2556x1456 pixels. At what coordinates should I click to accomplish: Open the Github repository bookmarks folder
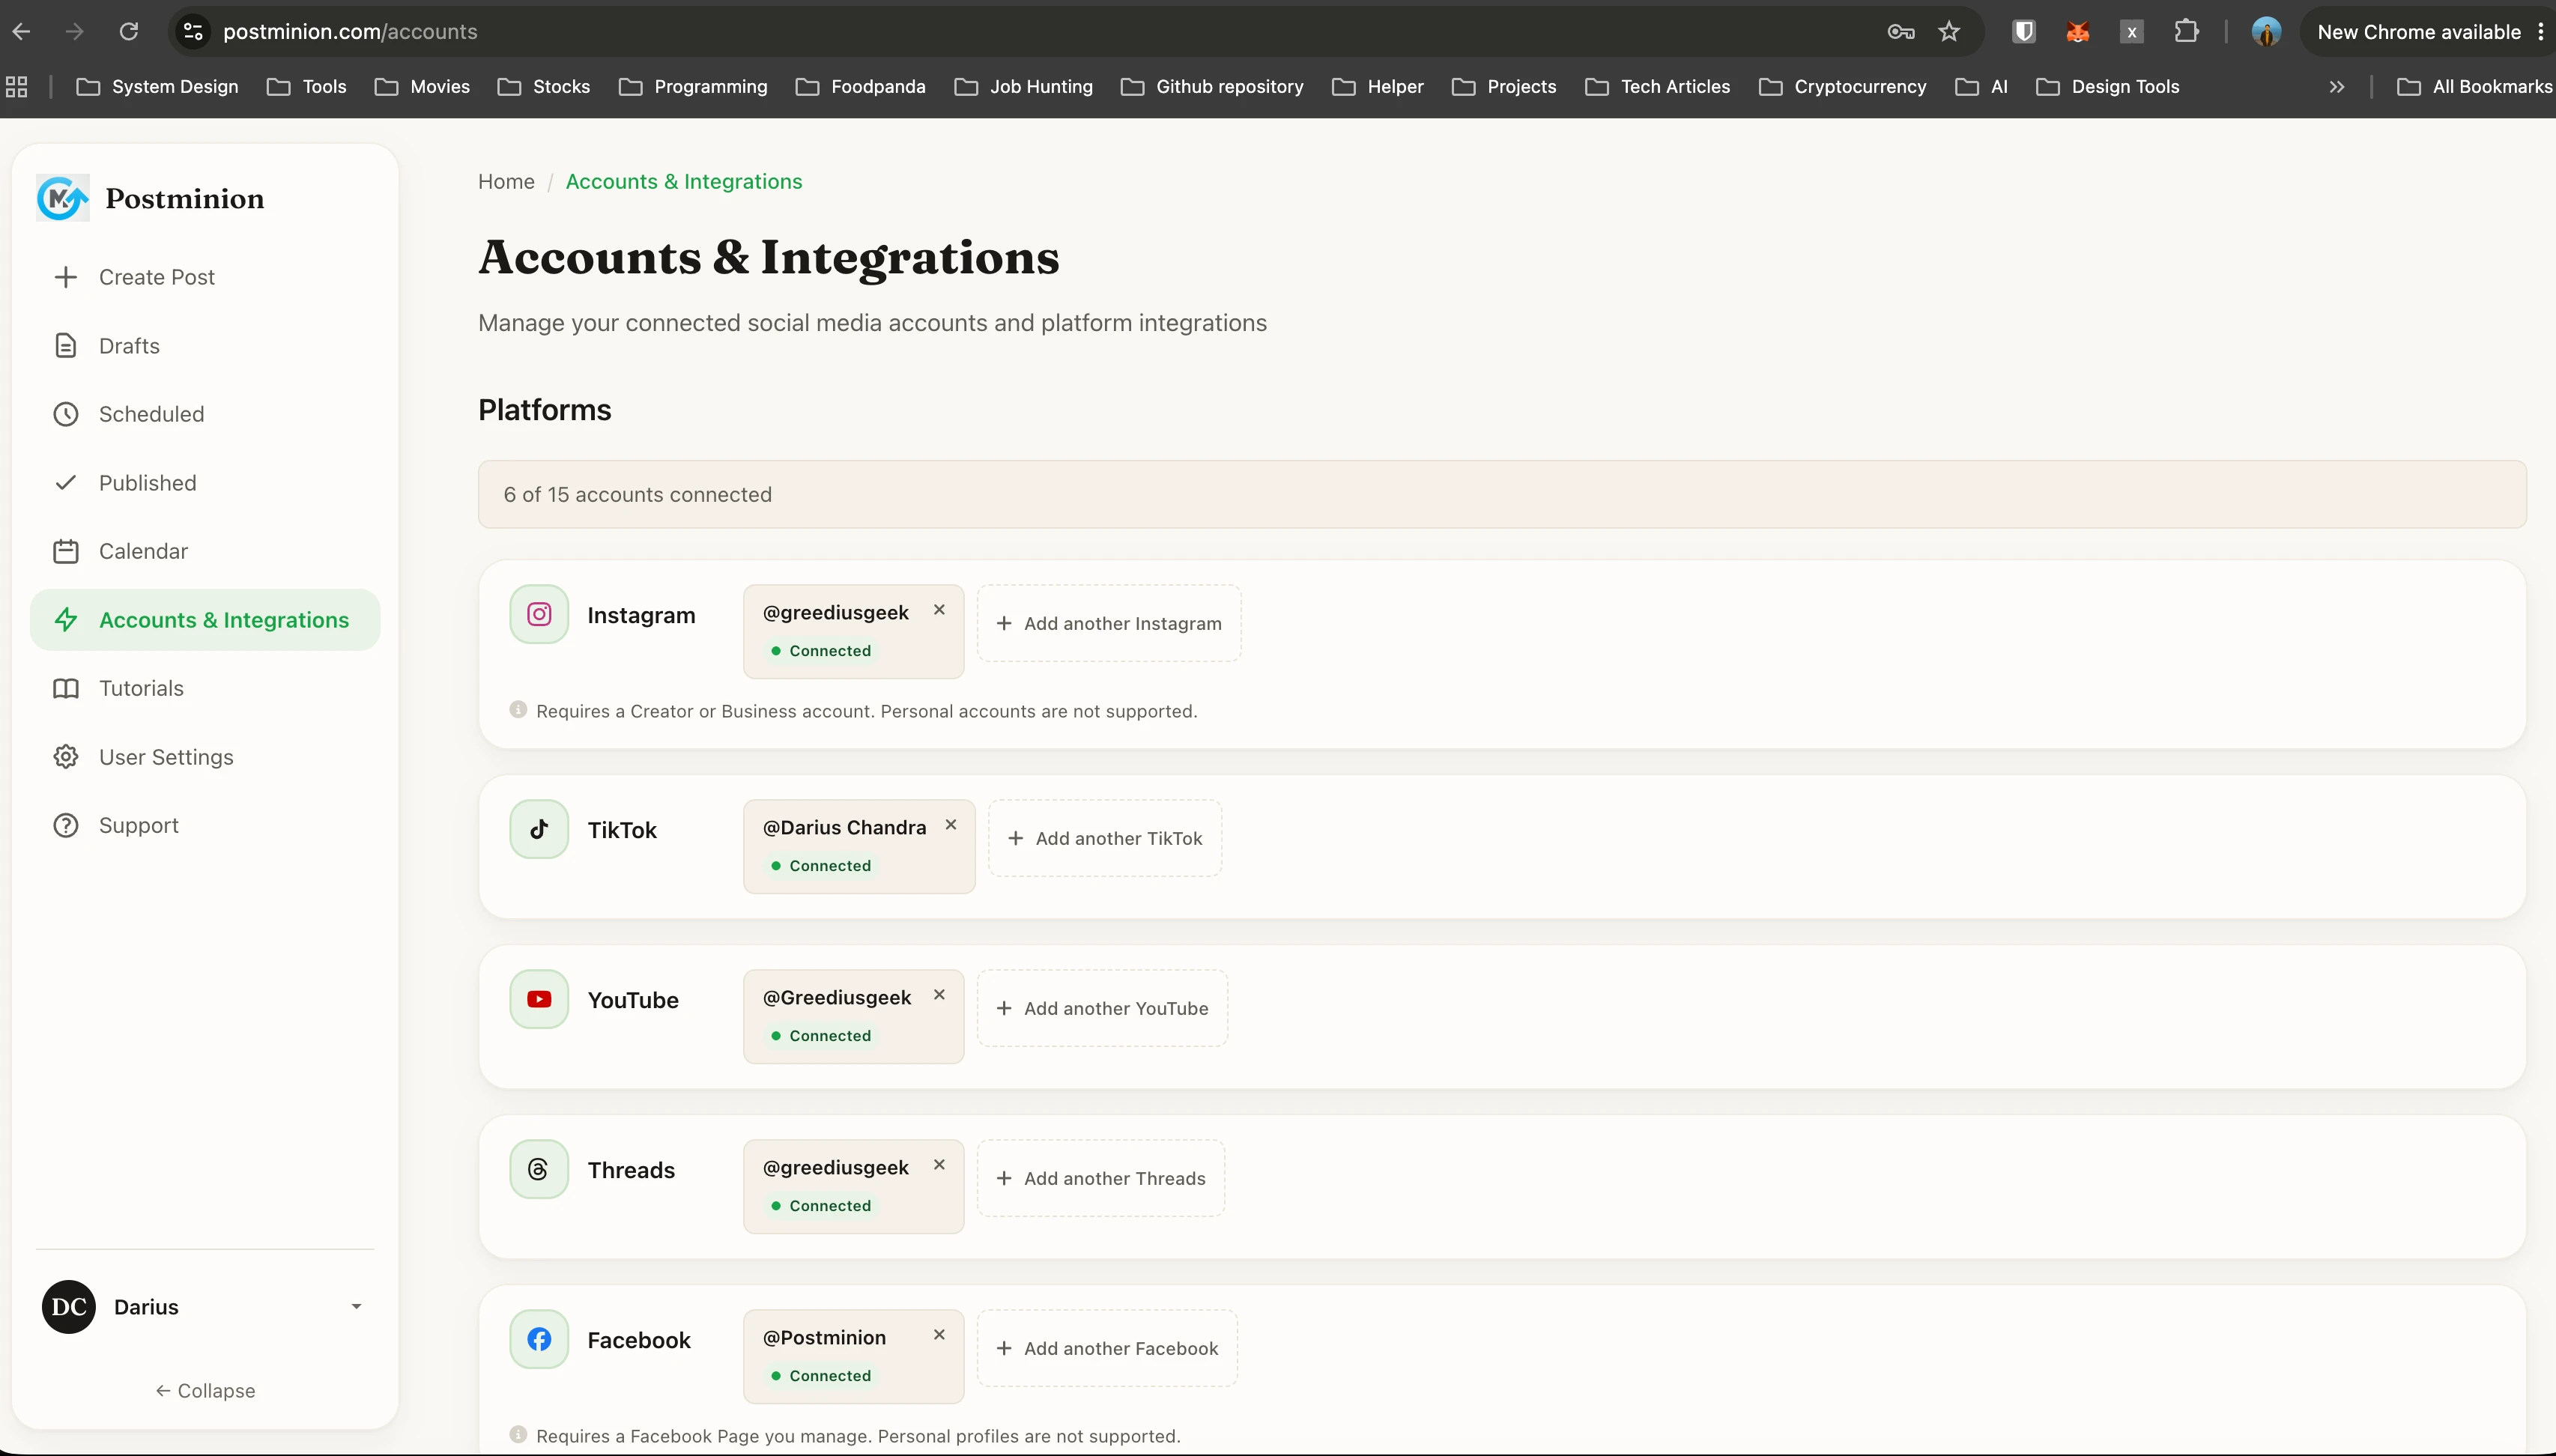tap(1212, 87)
